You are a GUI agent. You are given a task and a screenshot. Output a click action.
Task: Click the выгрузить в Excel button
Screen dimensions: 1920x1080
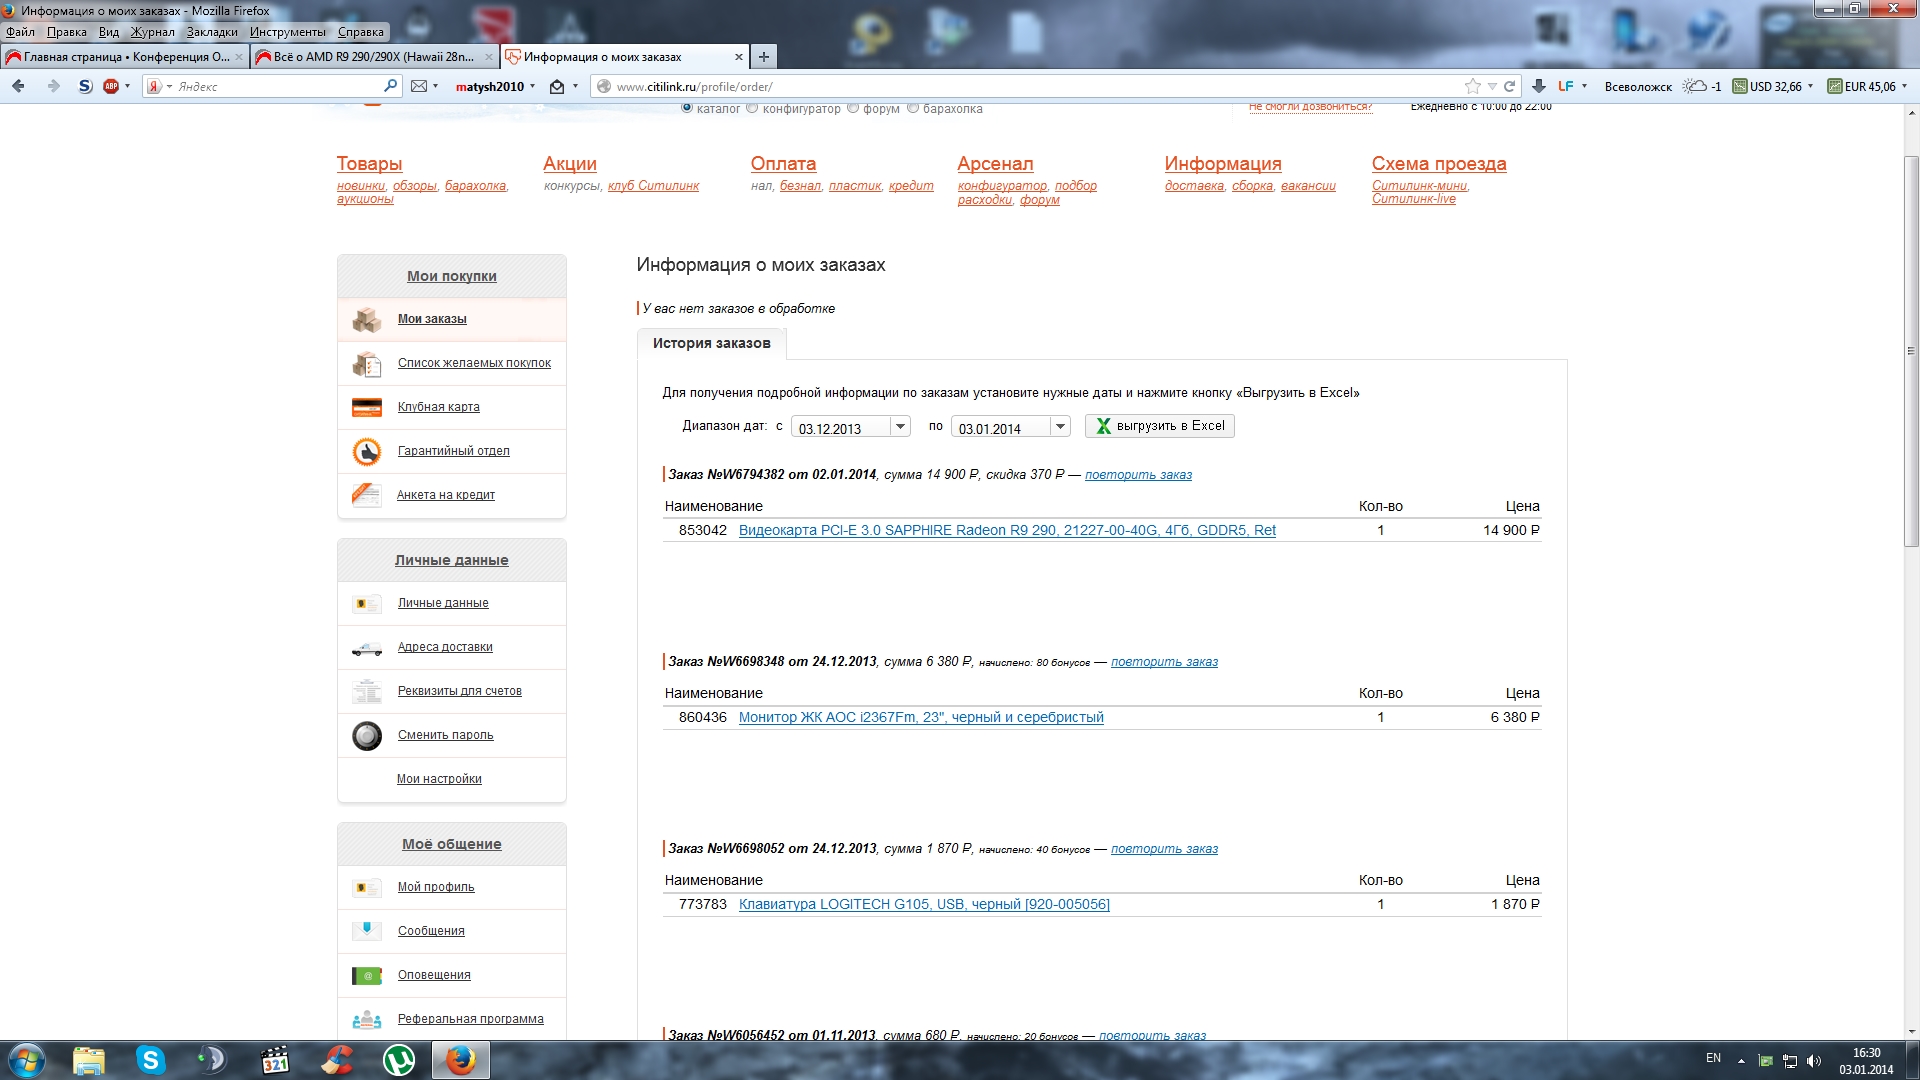pos(1159,426)
